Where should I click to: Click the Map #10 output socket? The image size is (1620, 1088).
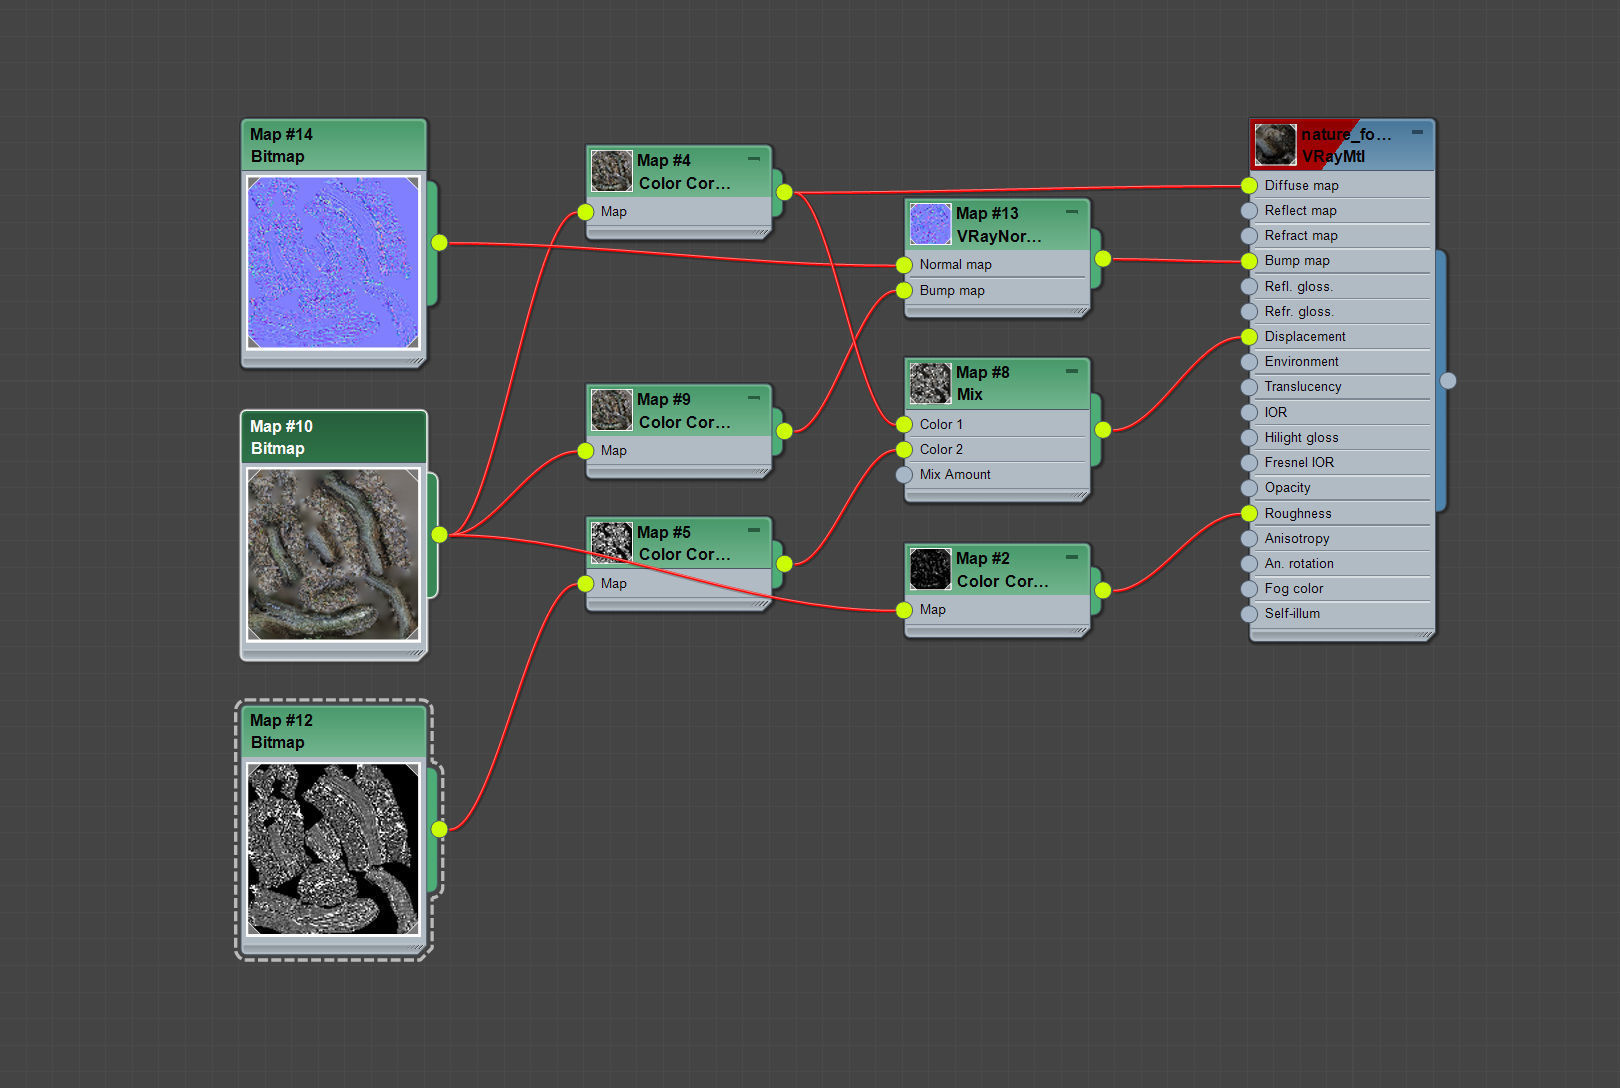coord(439,535)
